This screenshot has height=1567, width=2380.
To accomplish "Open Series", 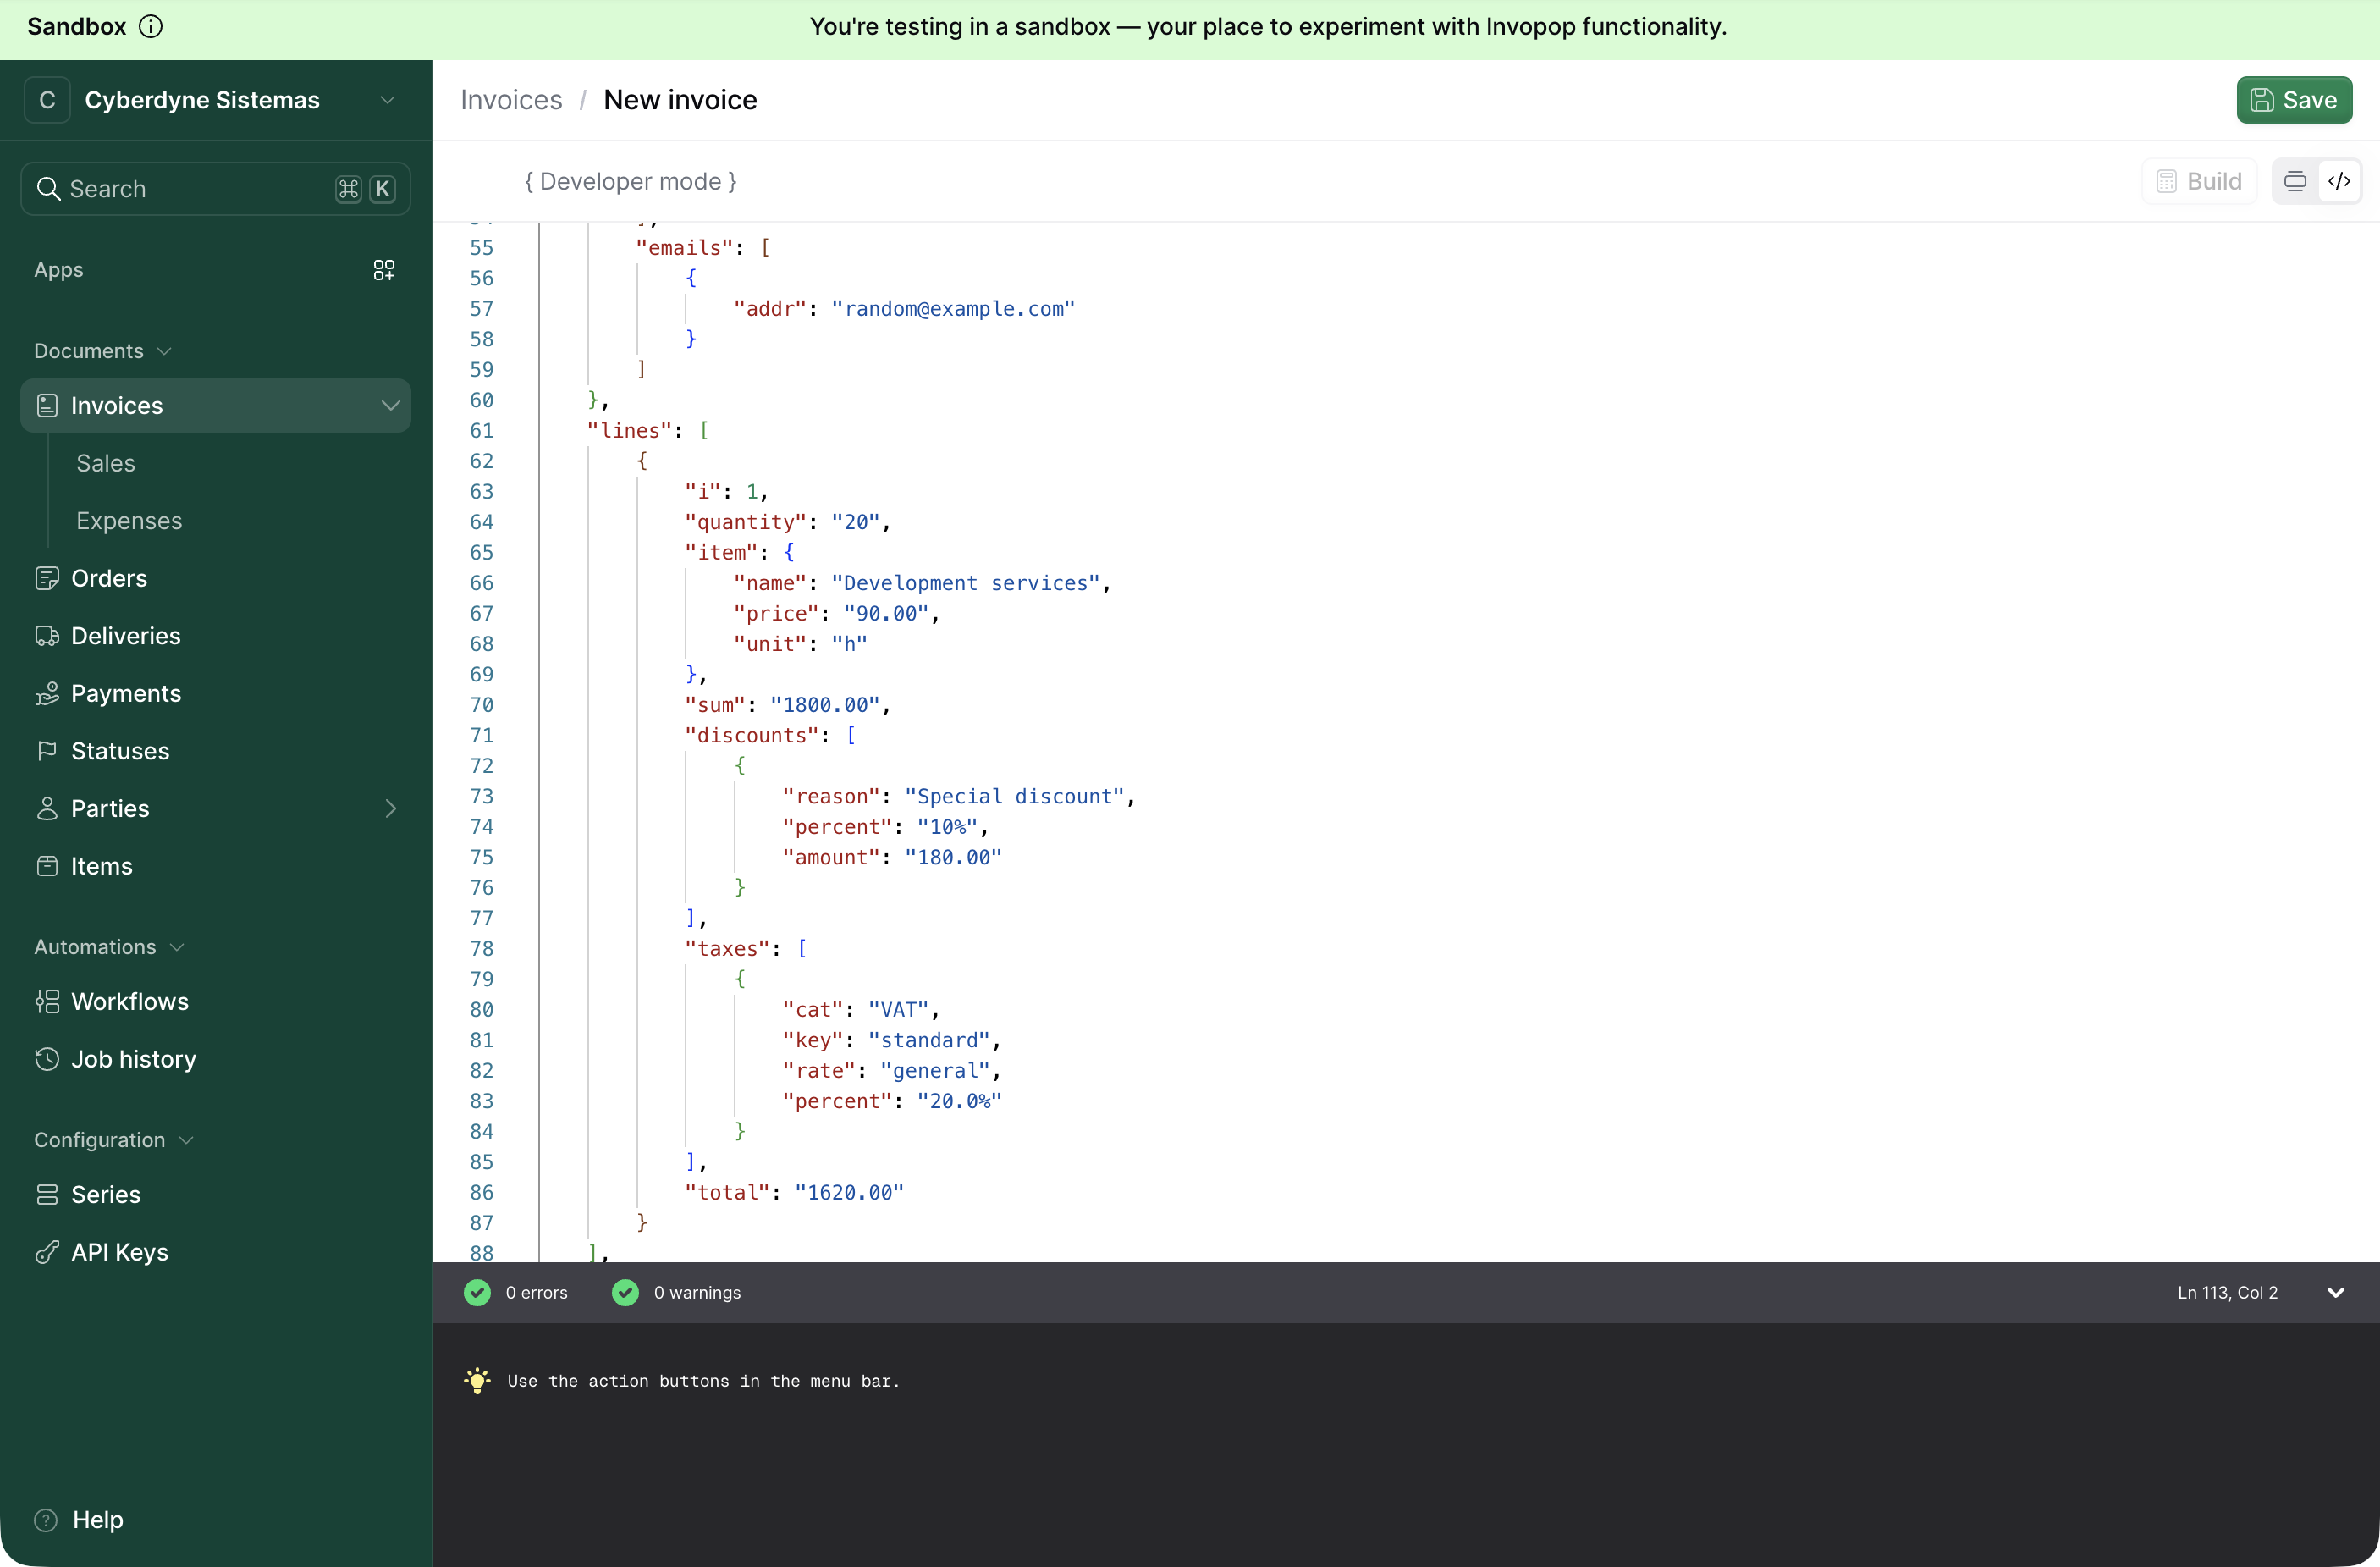I will [x=106, y=1195].
